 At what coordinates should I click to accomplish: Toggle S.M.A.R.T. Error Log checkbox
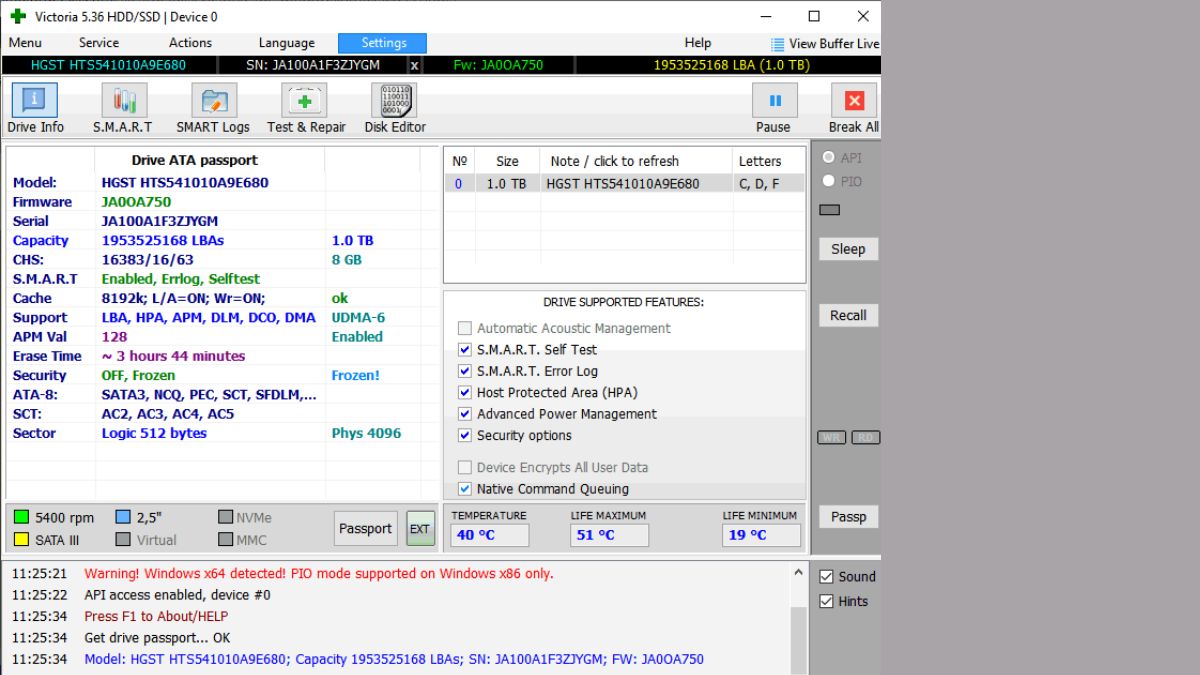[x=464, y=371]
